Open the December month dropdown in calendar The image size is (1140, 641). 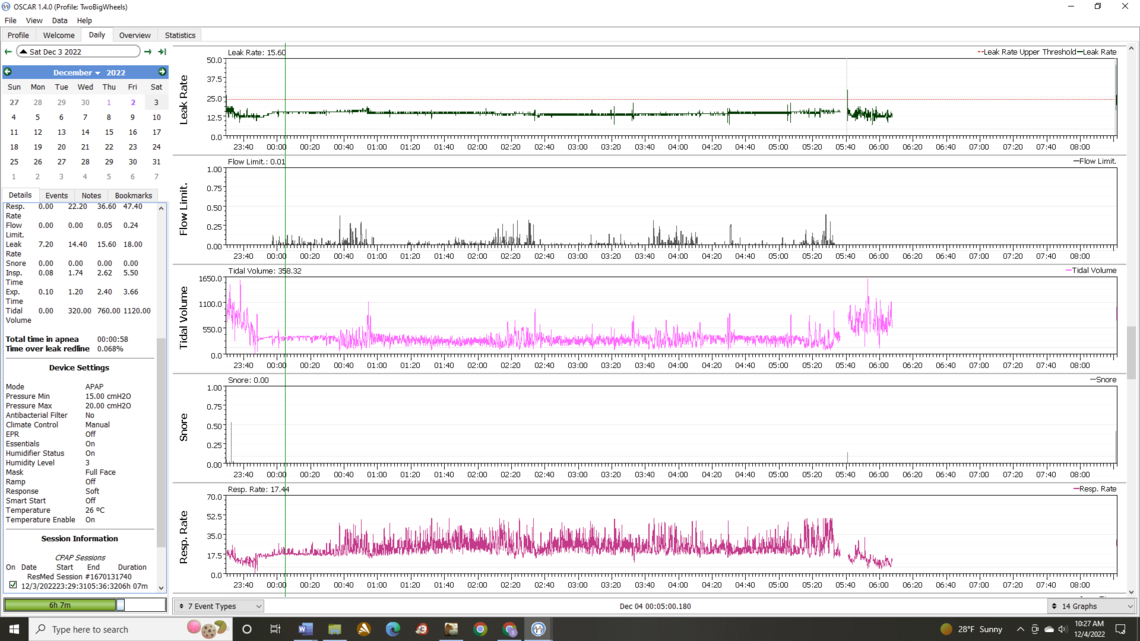point(76,73)
